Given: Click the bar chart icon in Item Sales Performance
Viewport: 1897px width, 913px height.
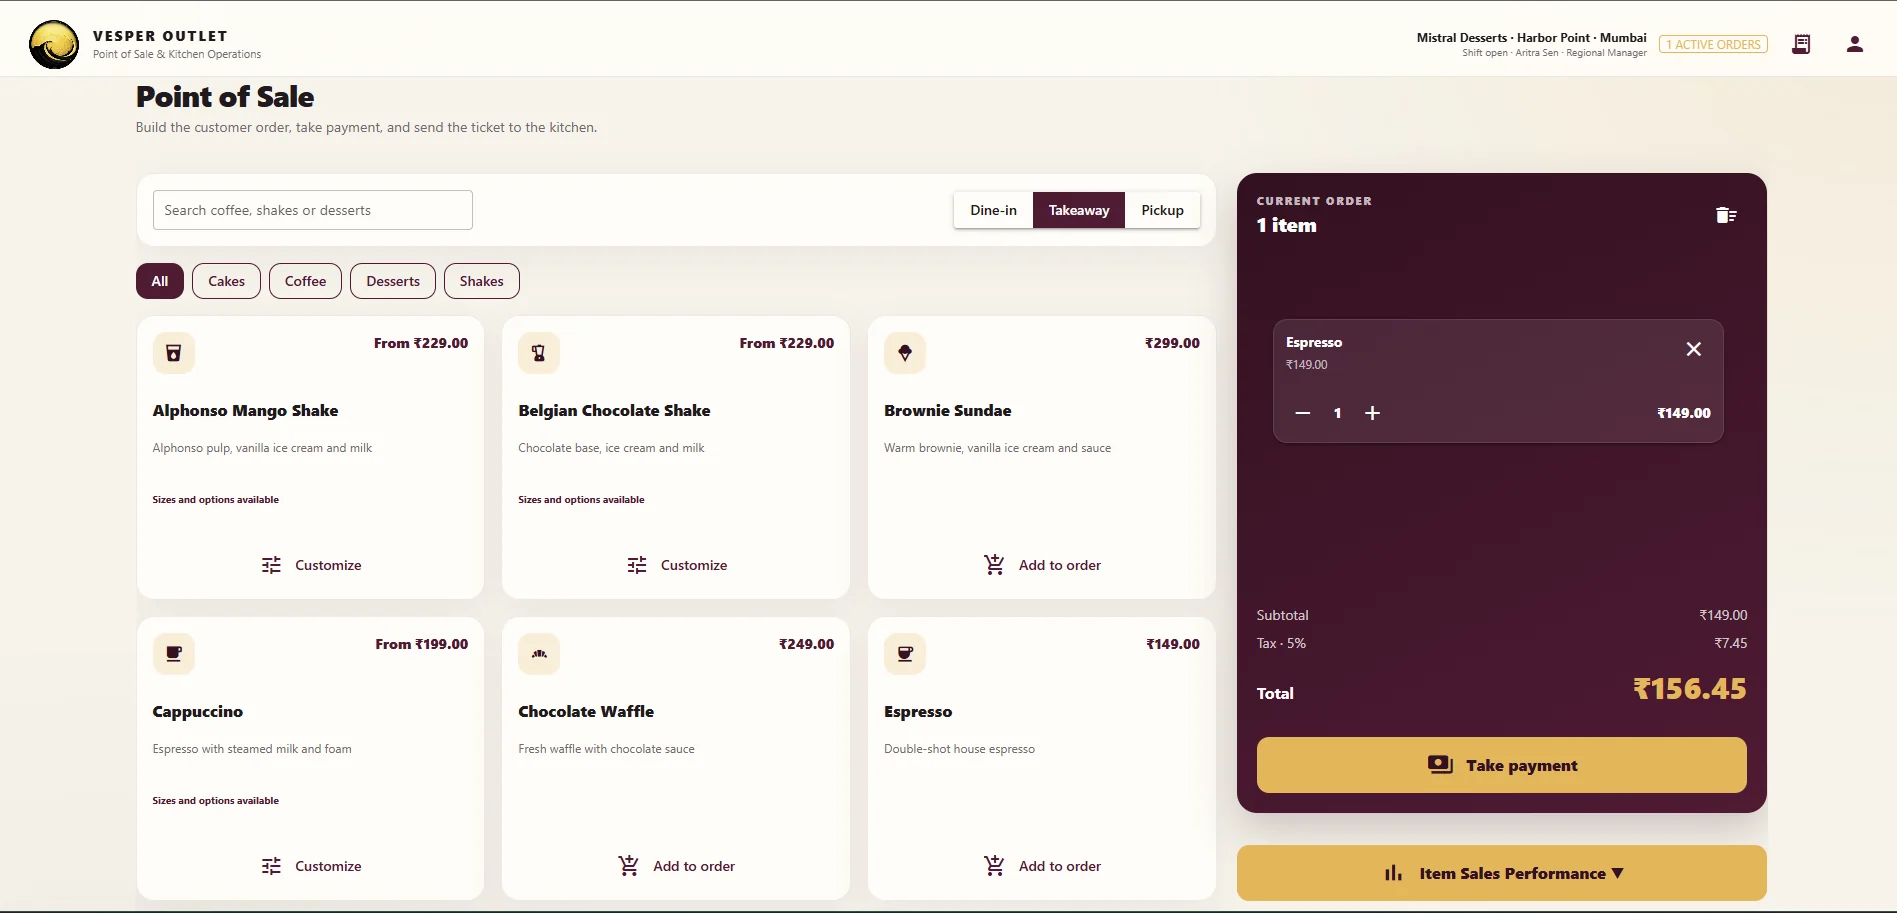Looking at the screenshot, I should 1393,873.
